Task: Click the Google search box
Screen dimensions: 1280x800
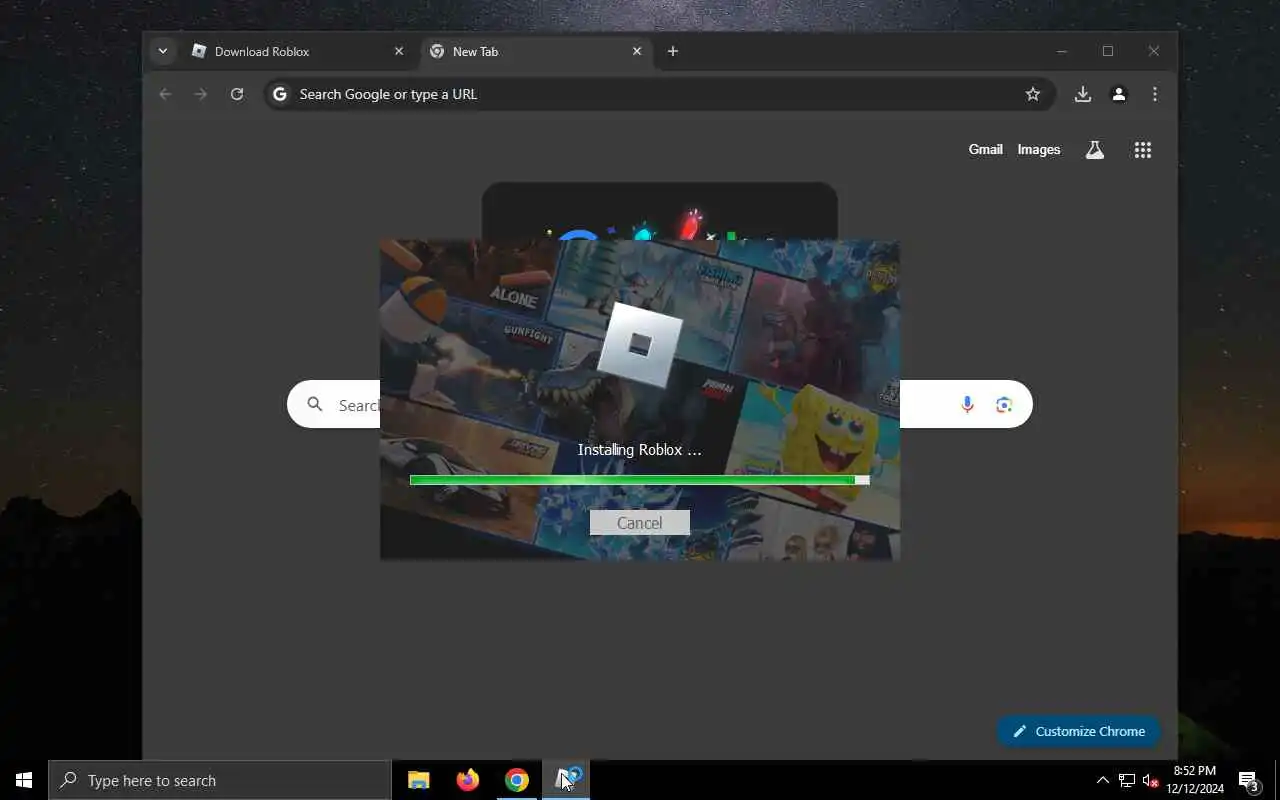Action: [x=660, y=404]
